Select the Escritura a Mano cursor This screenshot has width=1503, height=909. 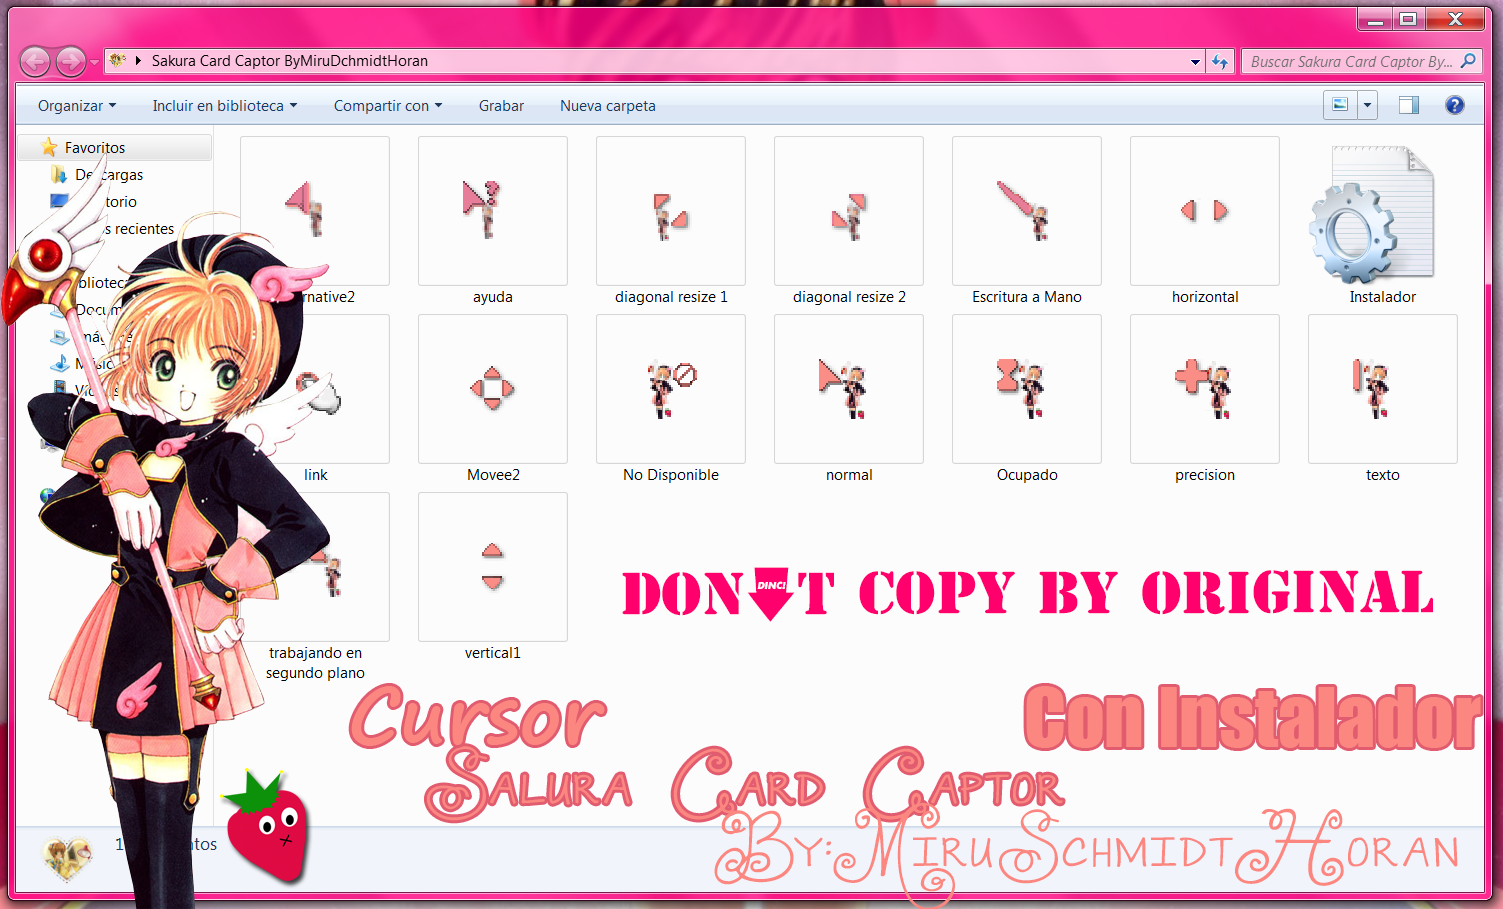[1026, 211]
